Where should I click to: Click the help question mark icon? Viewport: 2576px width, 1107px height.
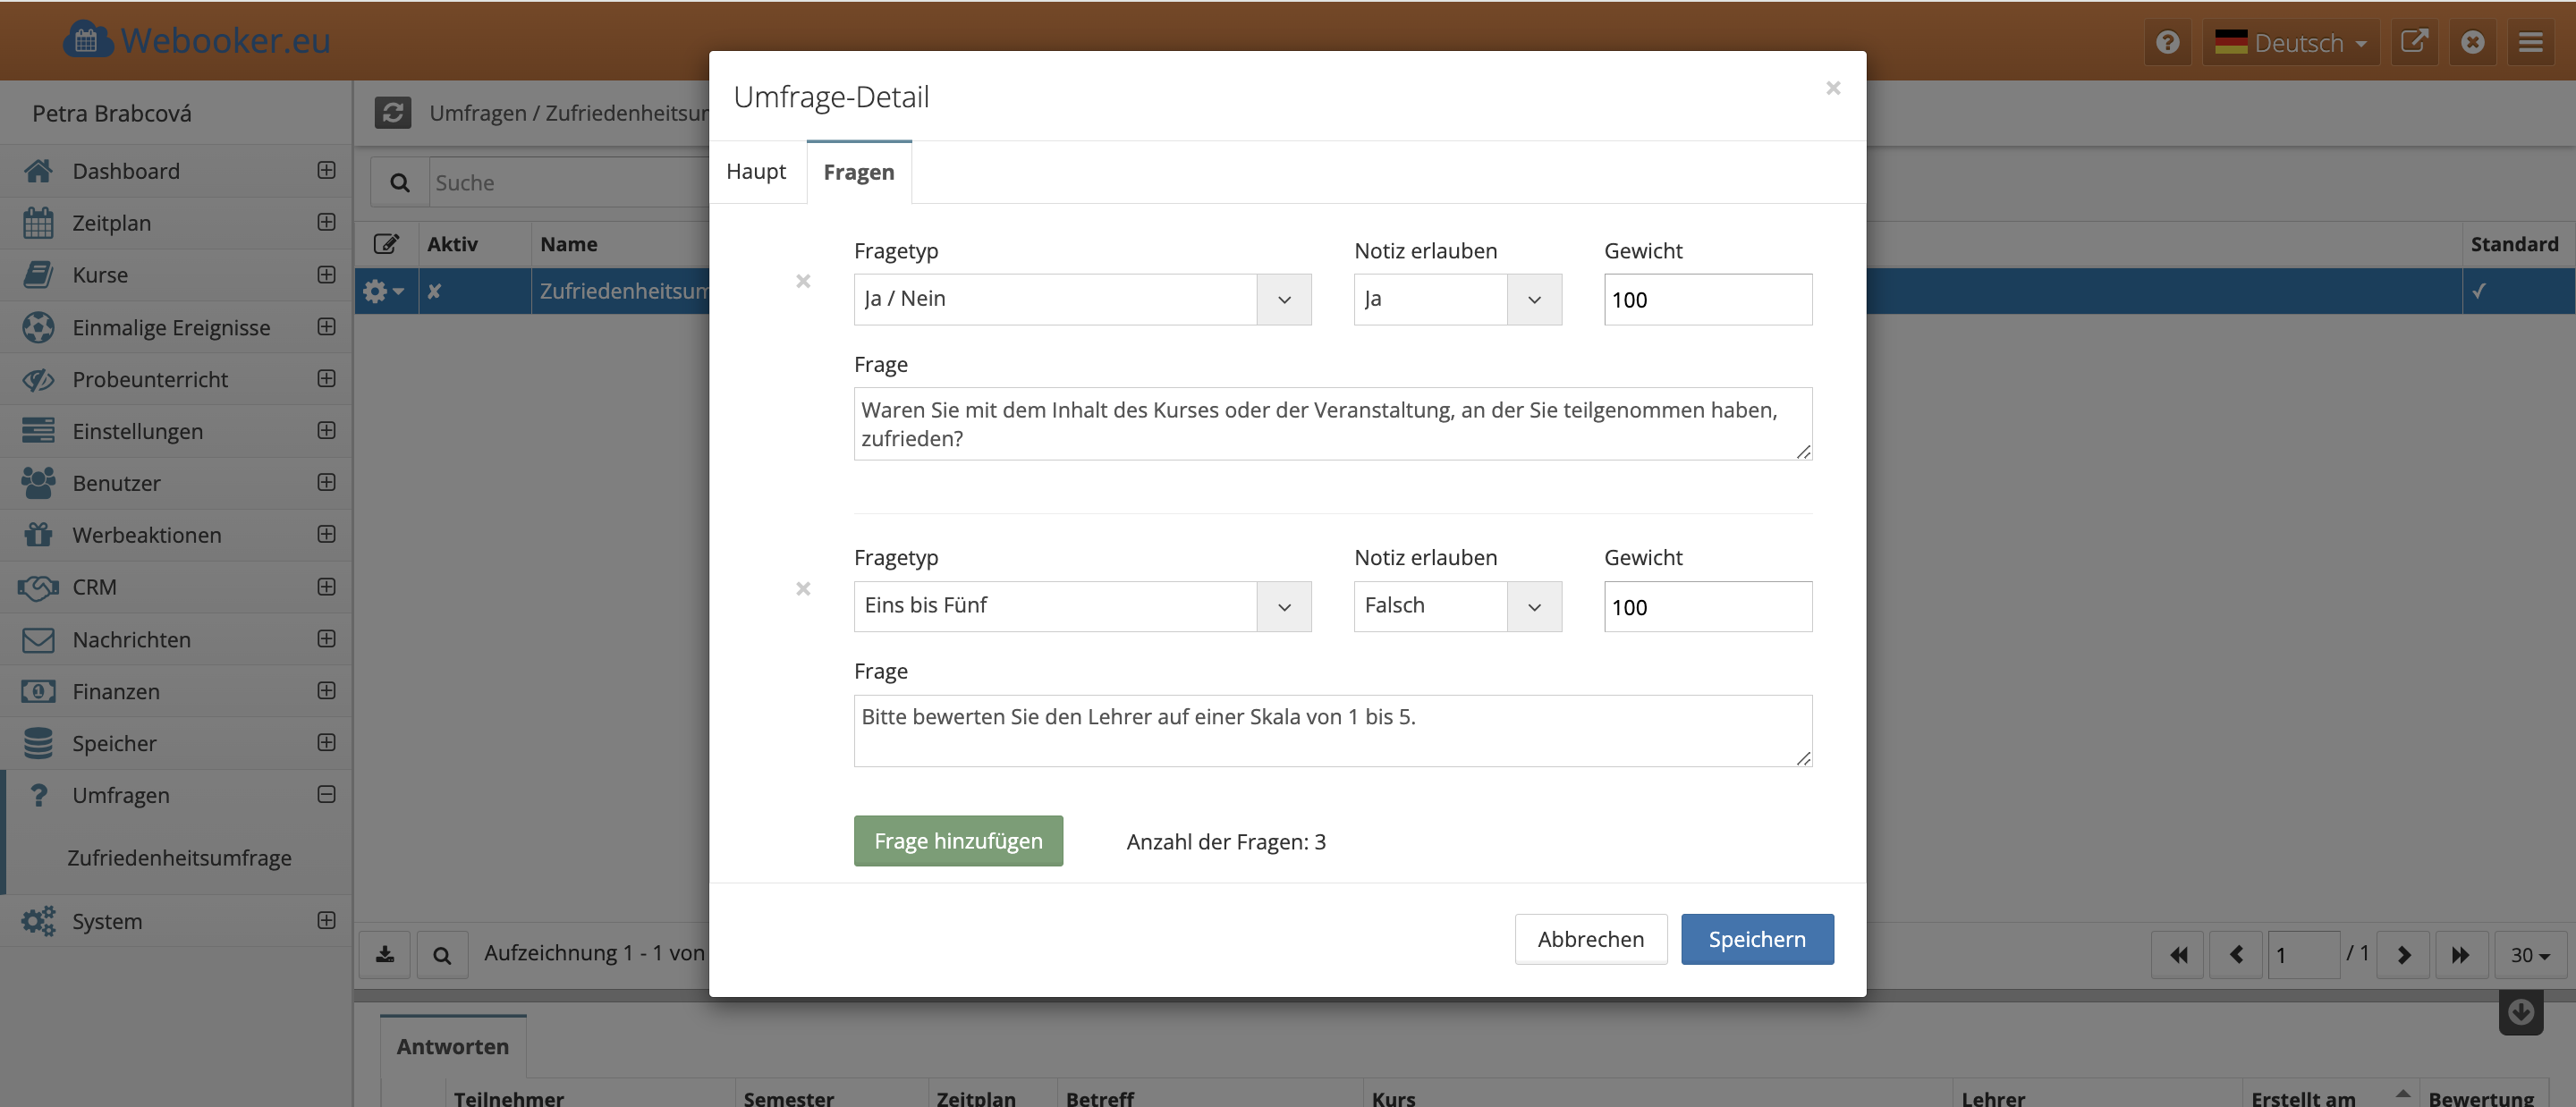pos(2167,42)
